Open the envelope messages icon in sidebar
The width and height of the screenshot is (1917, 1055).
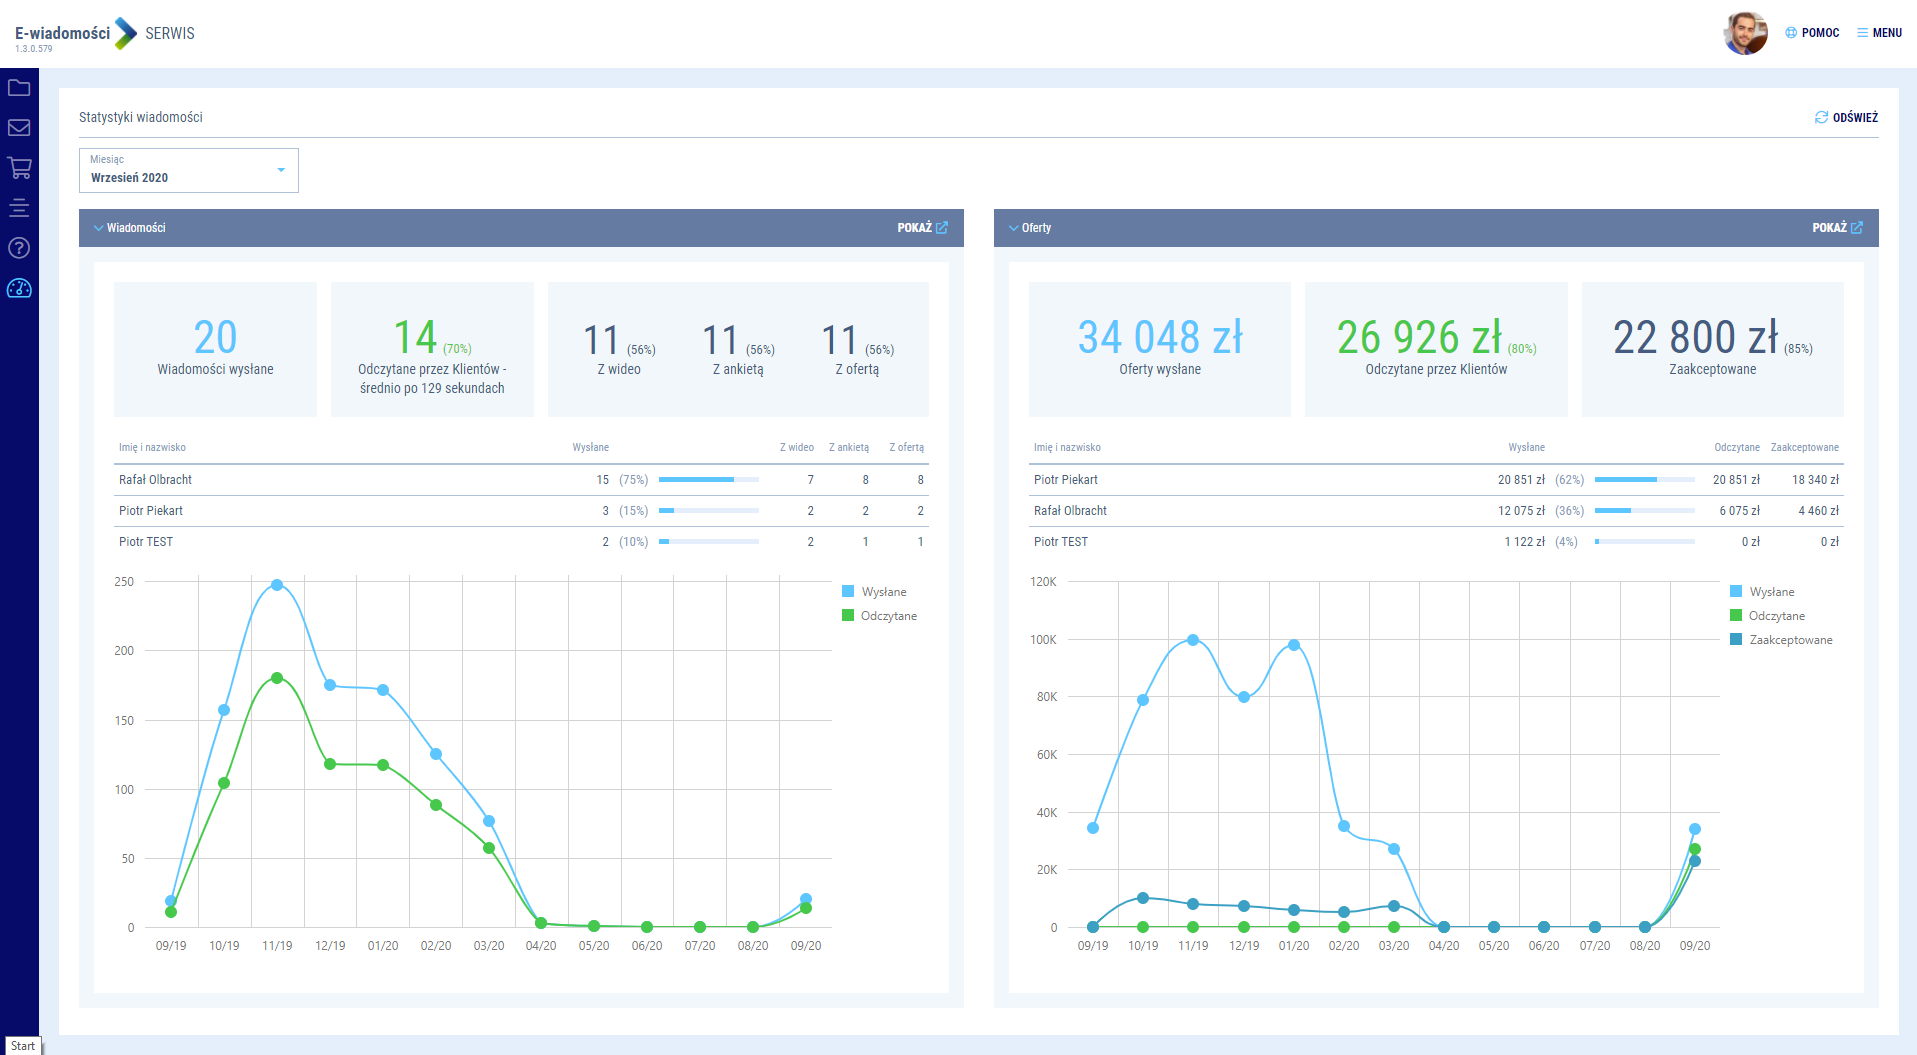(x=19, y=128)
